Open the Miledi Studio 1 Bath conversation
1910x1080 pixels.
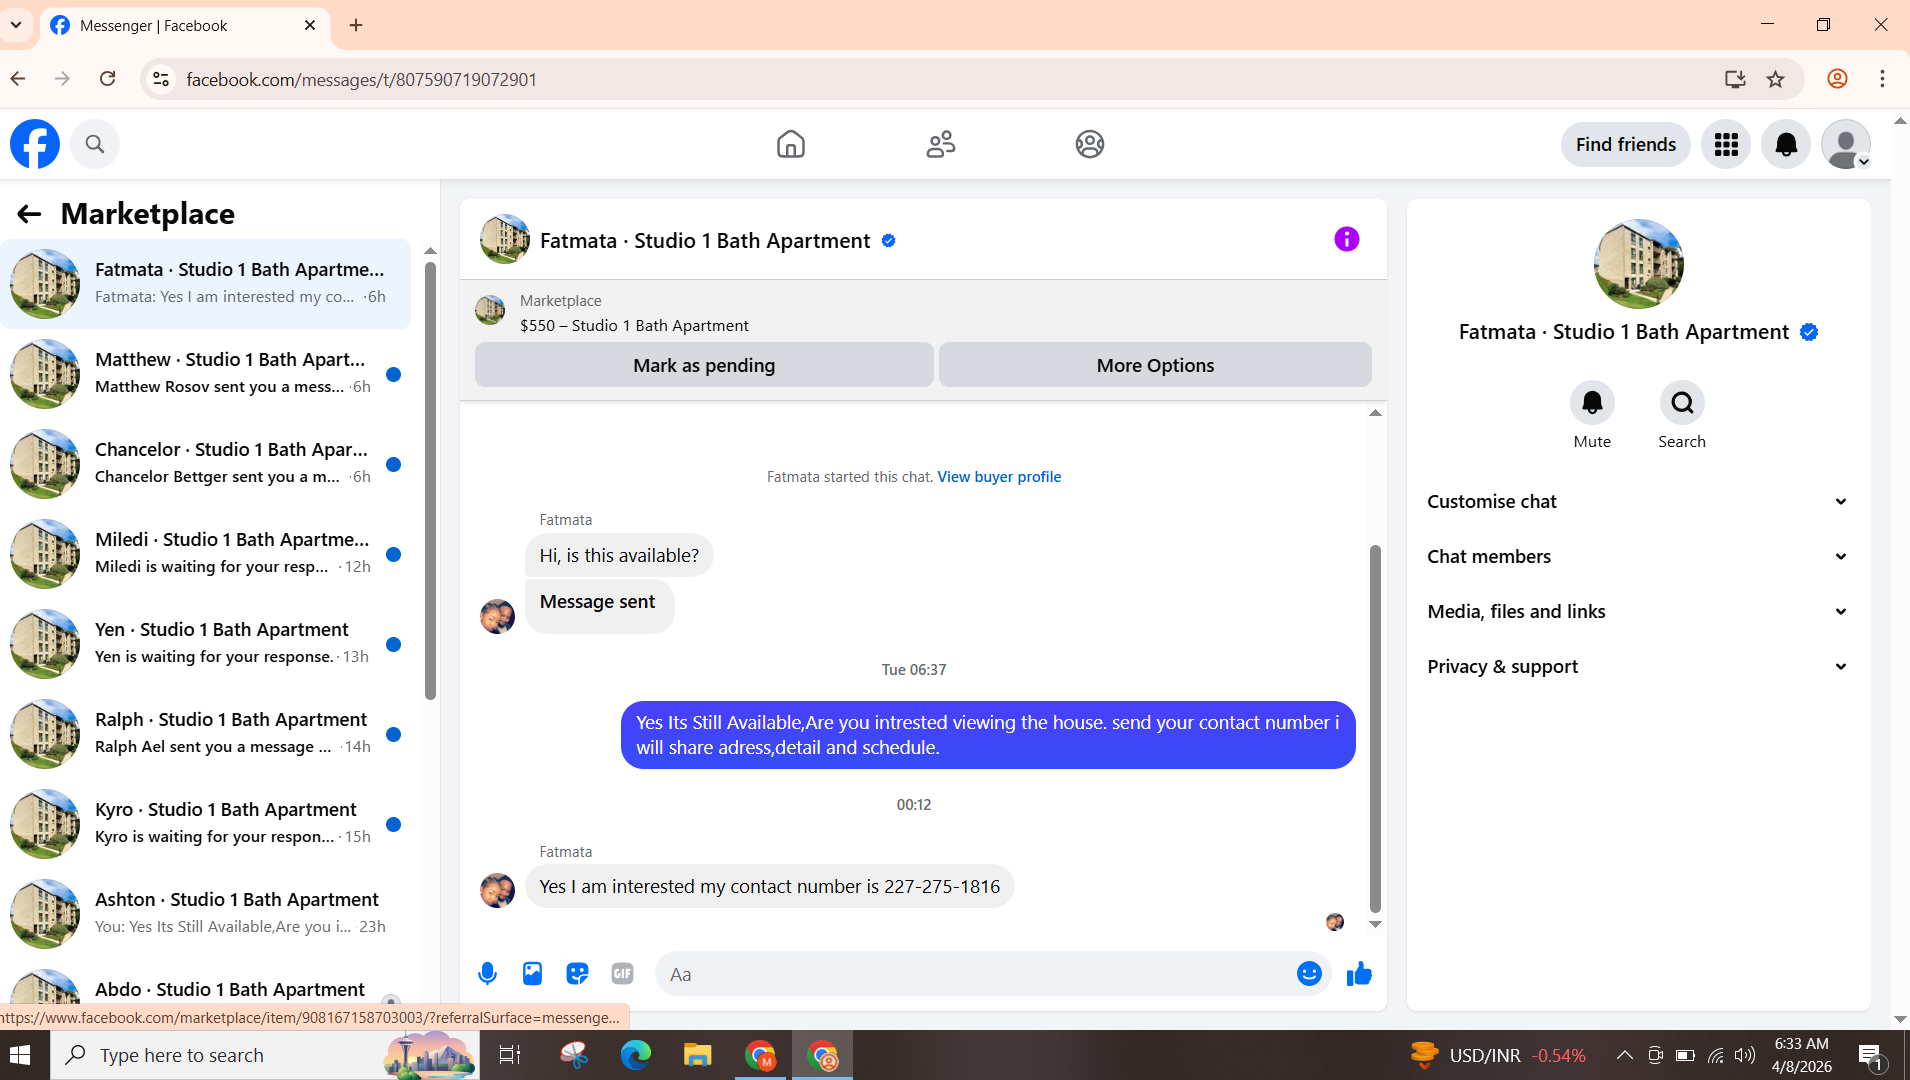(x=206, y=553)
